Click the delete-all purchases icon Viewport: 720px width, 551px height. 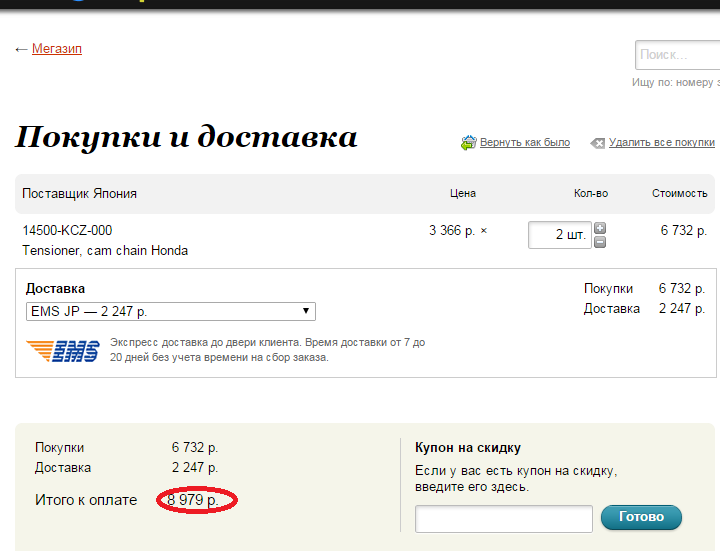[x=597, y=143]
